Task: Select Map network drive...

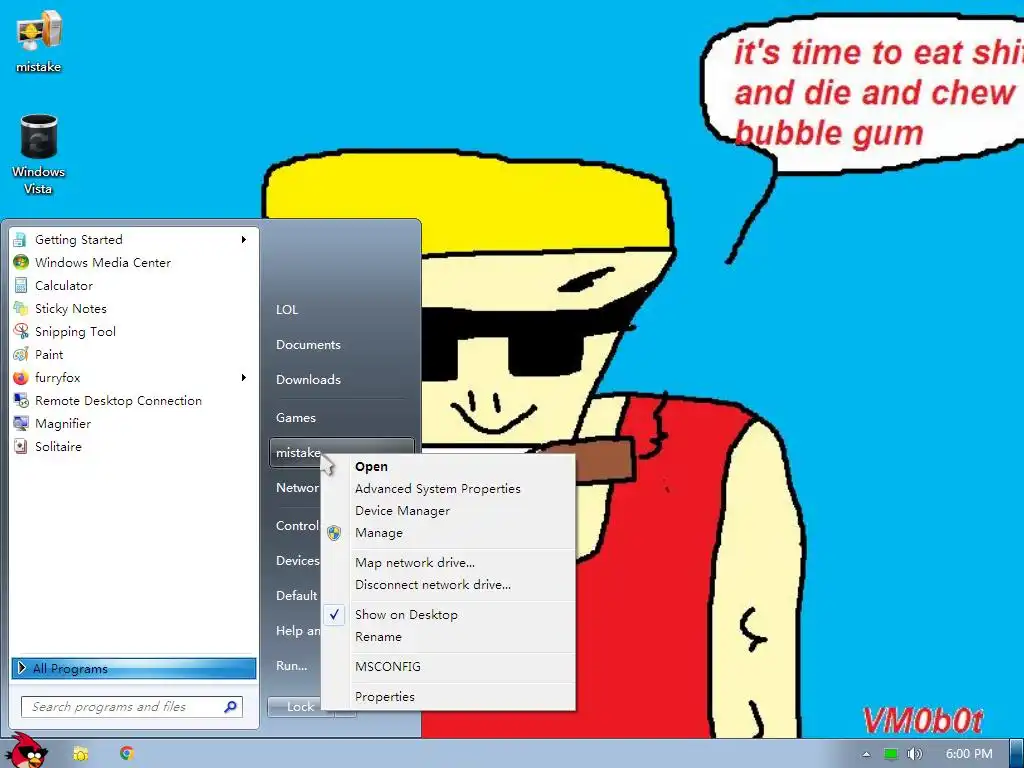Action: point(448,562)
